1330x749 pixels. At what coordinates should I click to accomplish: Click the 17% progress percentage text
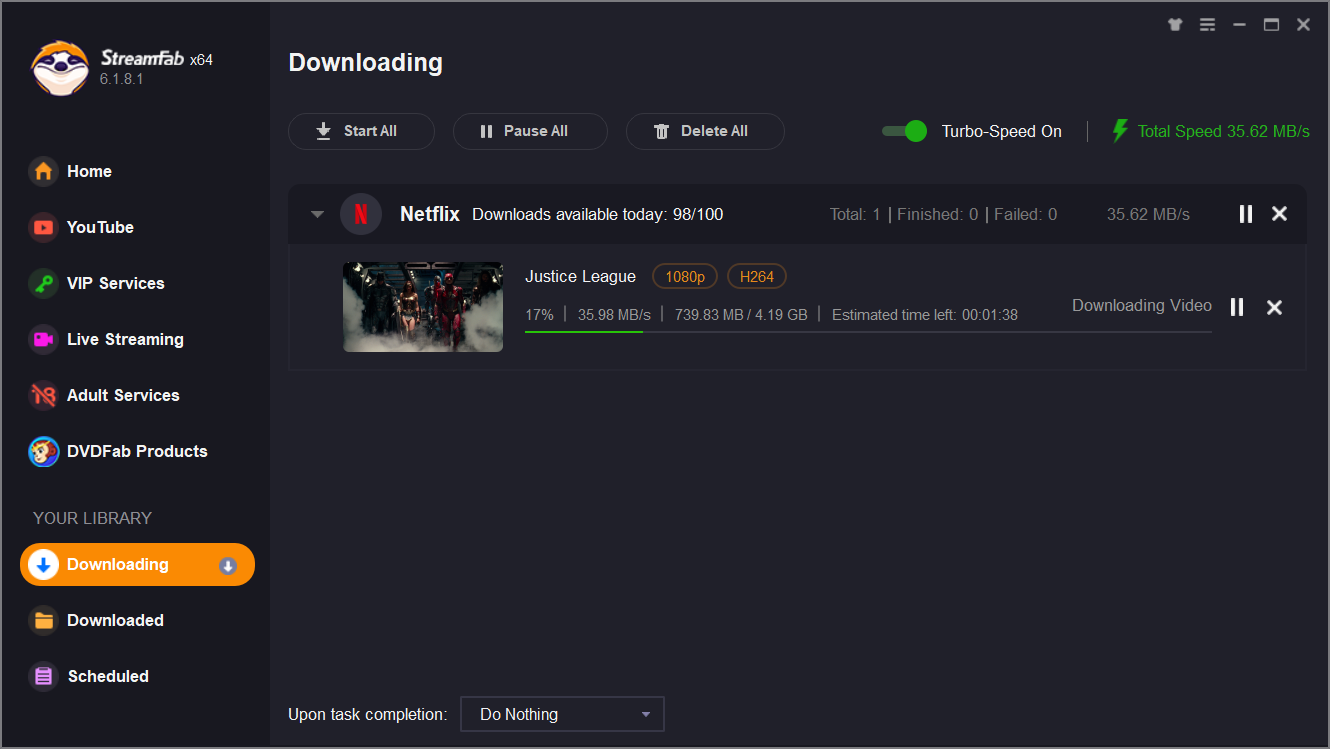pos(539,315)
